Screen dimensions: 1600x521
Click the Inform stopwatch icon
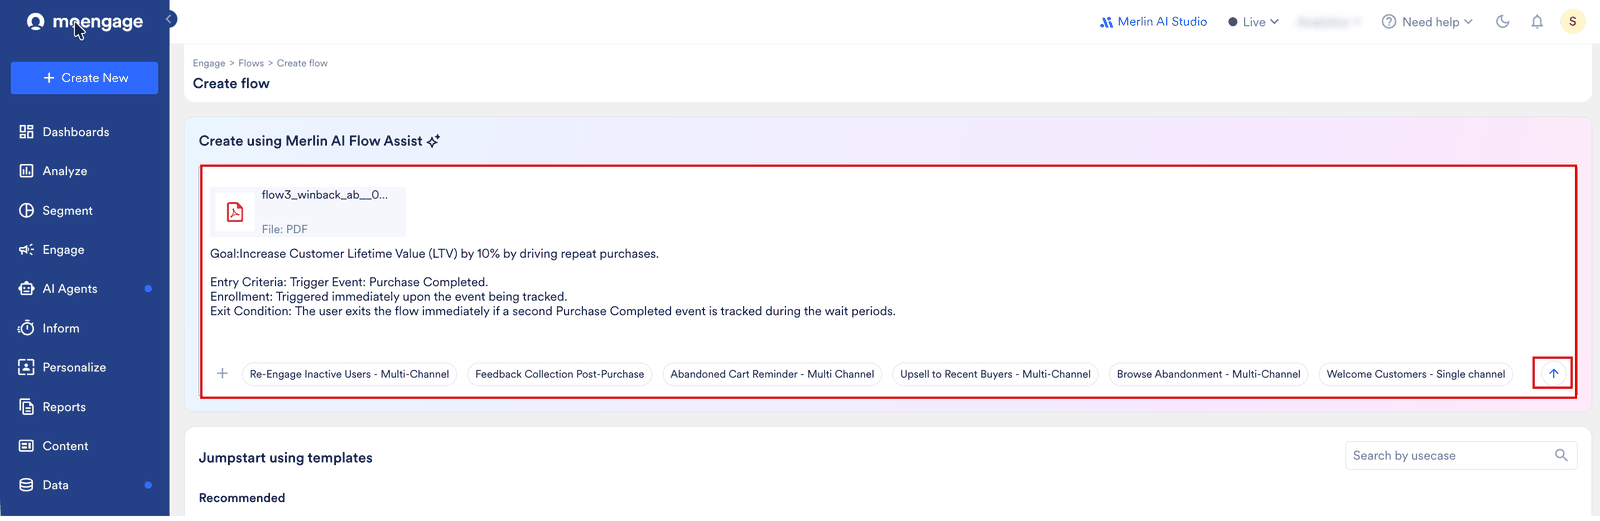point(27,328)
